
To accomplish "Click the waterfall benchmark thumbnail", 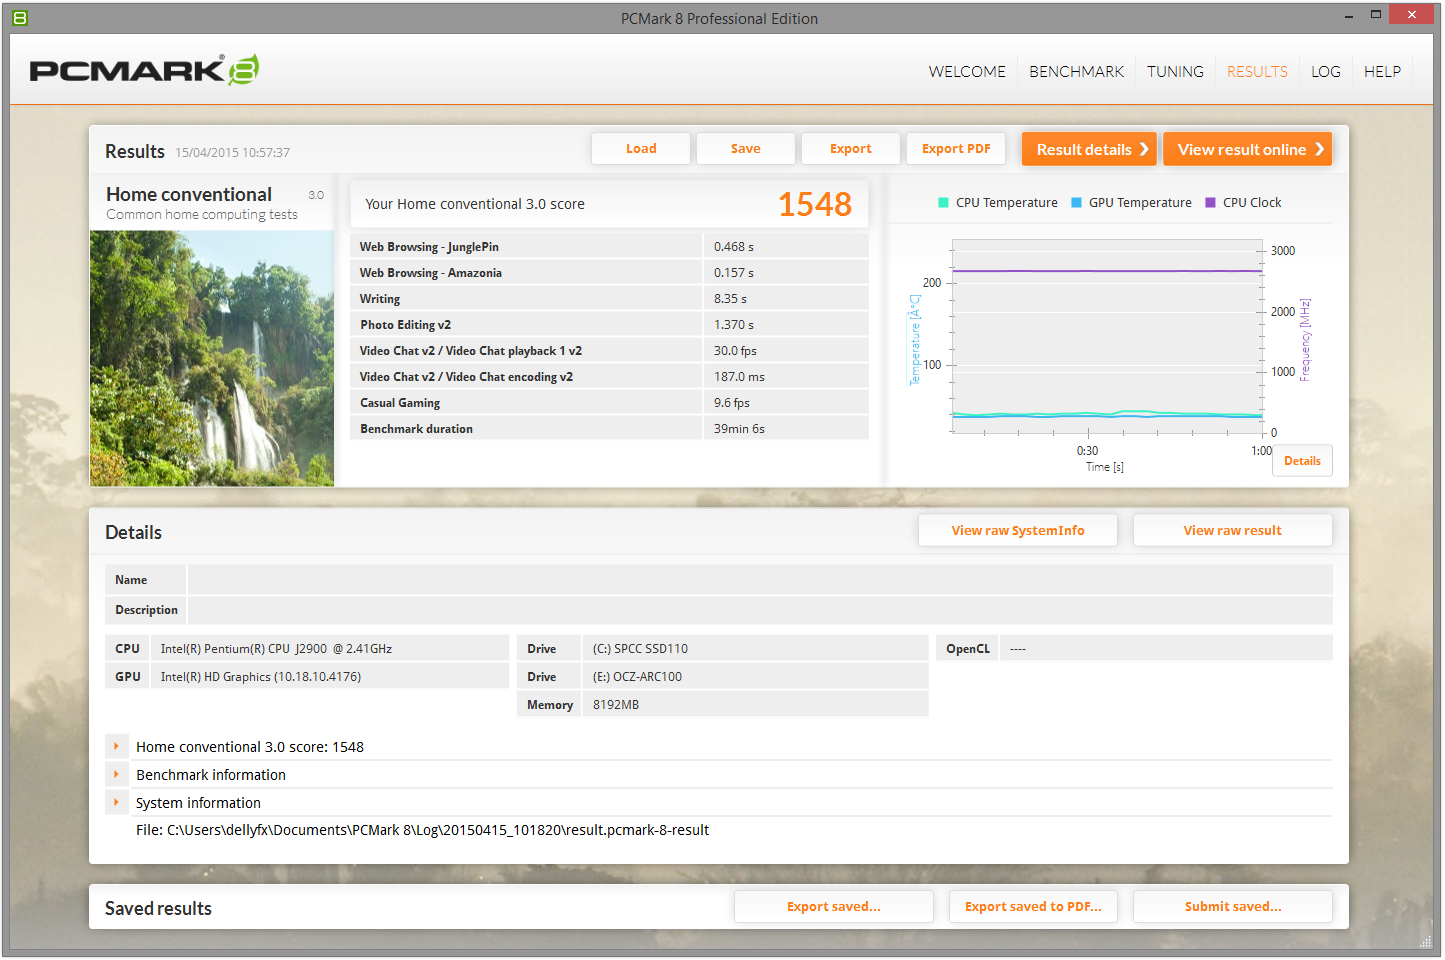I will [212, 359].
